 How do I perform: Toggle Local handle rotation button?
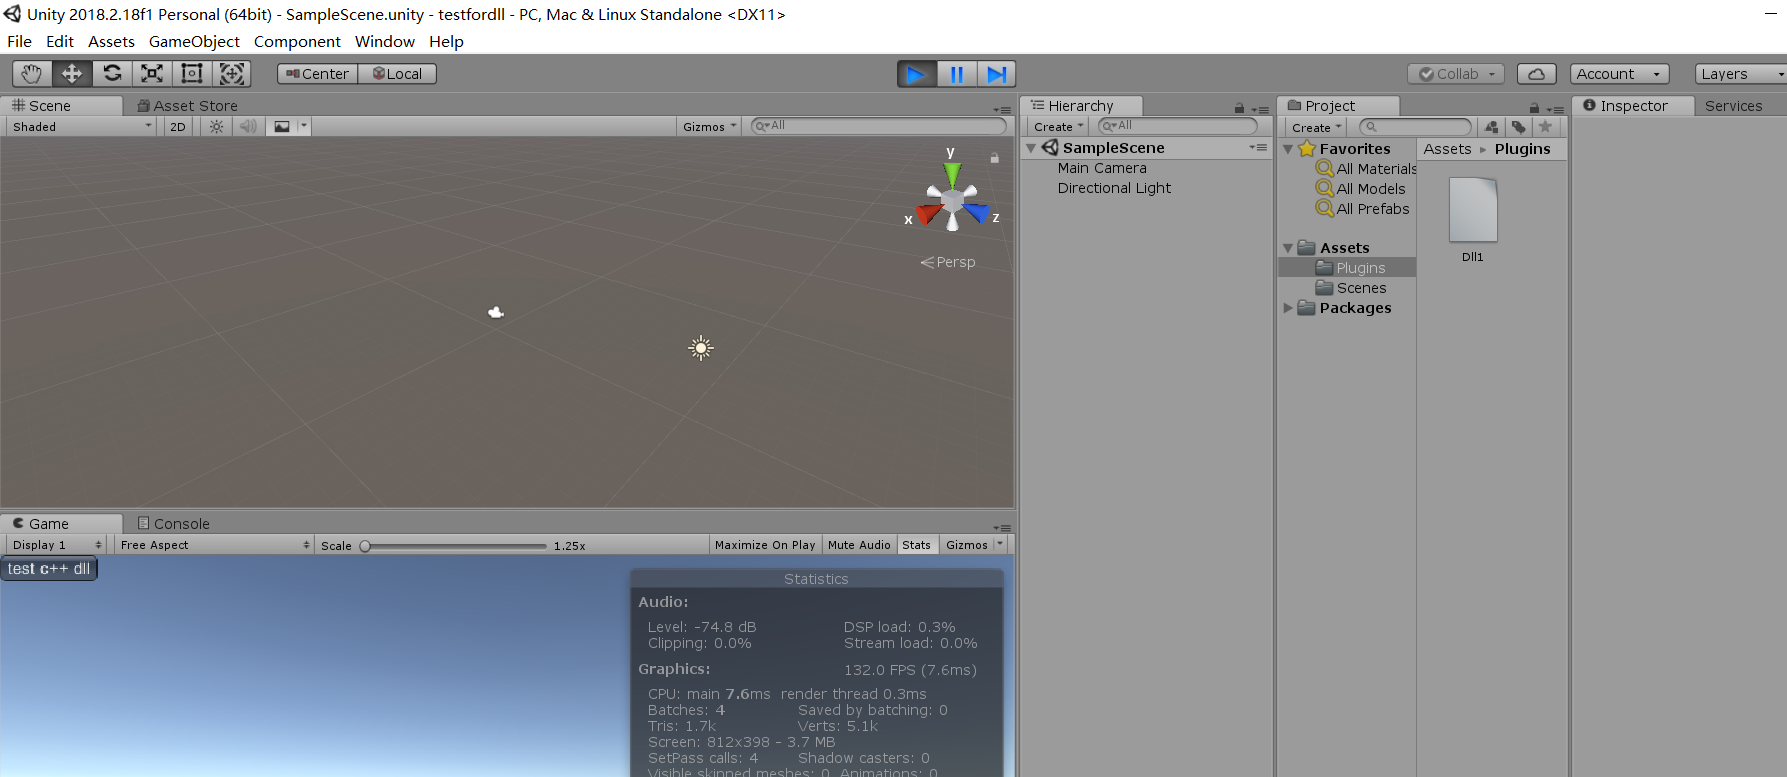point(397,74)
